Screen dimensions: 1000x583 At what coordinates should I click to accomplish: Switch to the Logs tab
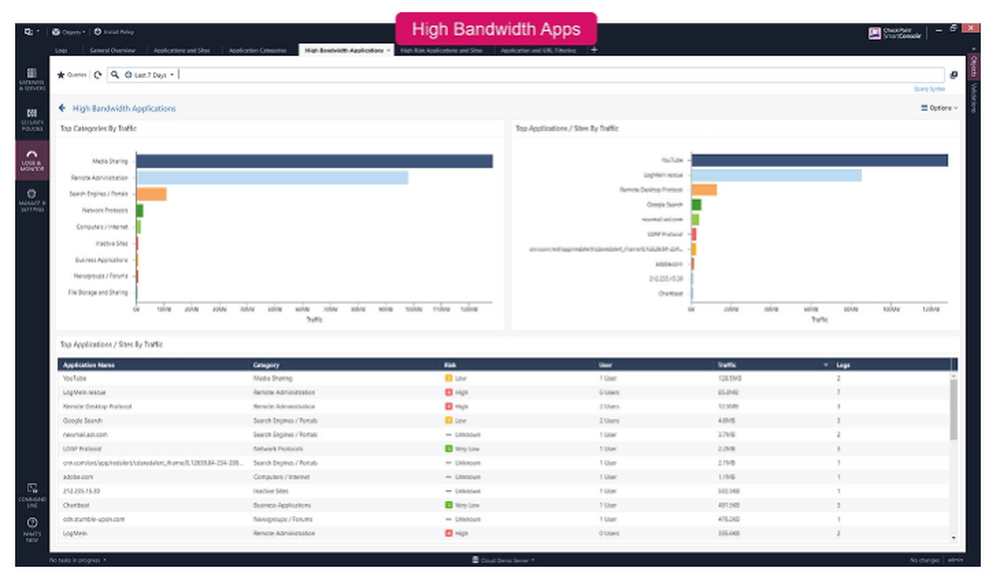pyautogui.click(x=61, y=50)
